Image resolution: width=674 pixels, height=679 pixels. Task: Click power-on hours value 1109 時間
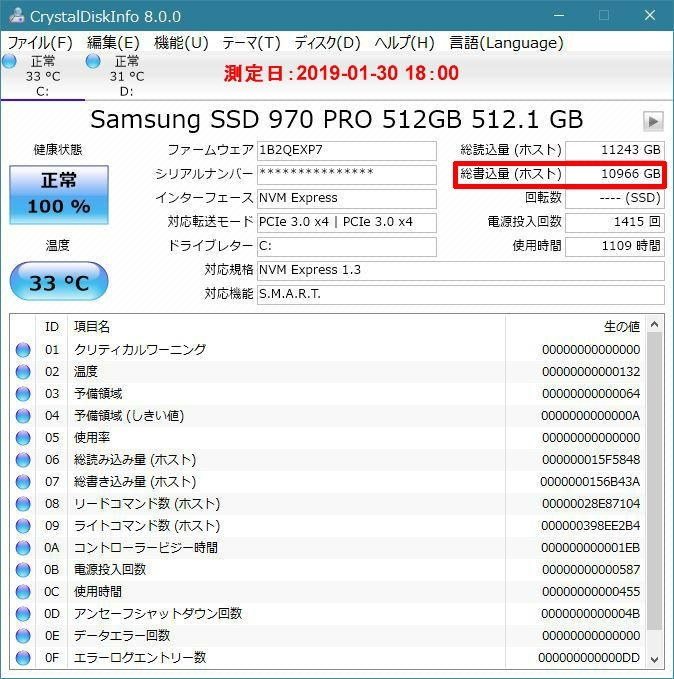coord(615,246)
